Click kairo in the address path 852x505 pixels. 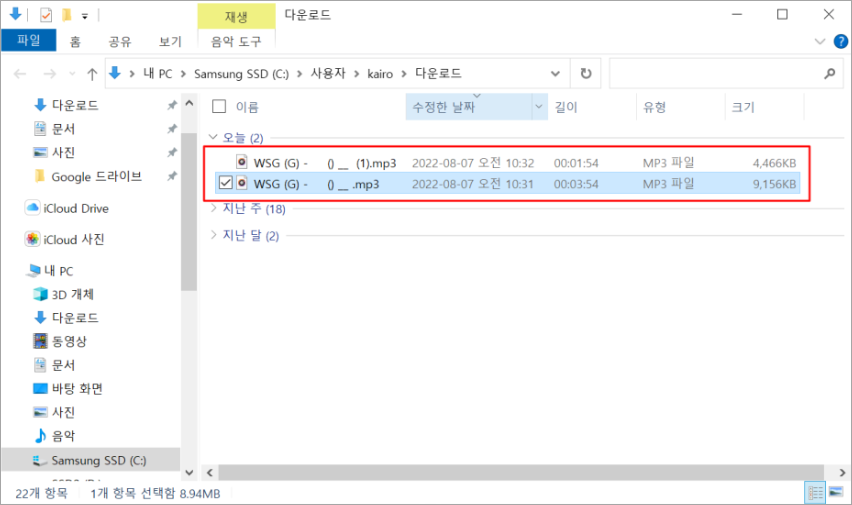click(380, 73)
